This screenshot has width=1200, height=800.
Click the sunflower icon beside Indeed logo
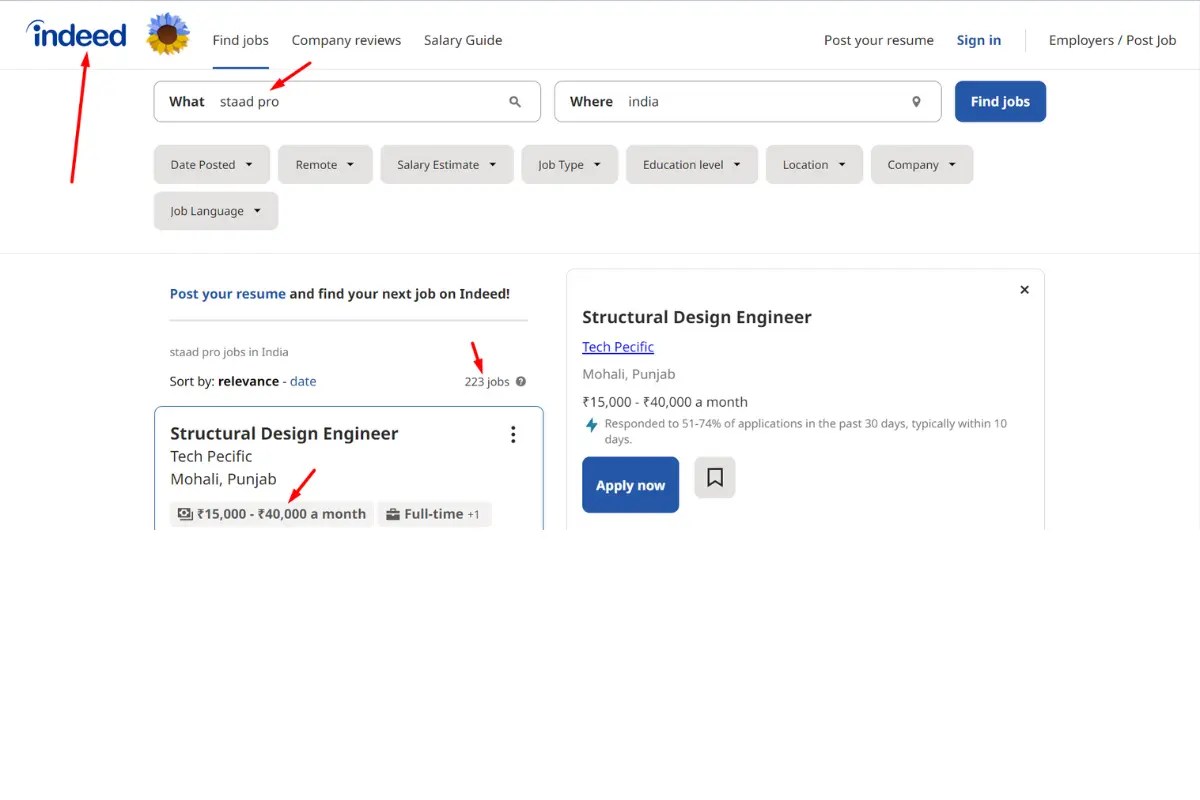coord(168,35)
